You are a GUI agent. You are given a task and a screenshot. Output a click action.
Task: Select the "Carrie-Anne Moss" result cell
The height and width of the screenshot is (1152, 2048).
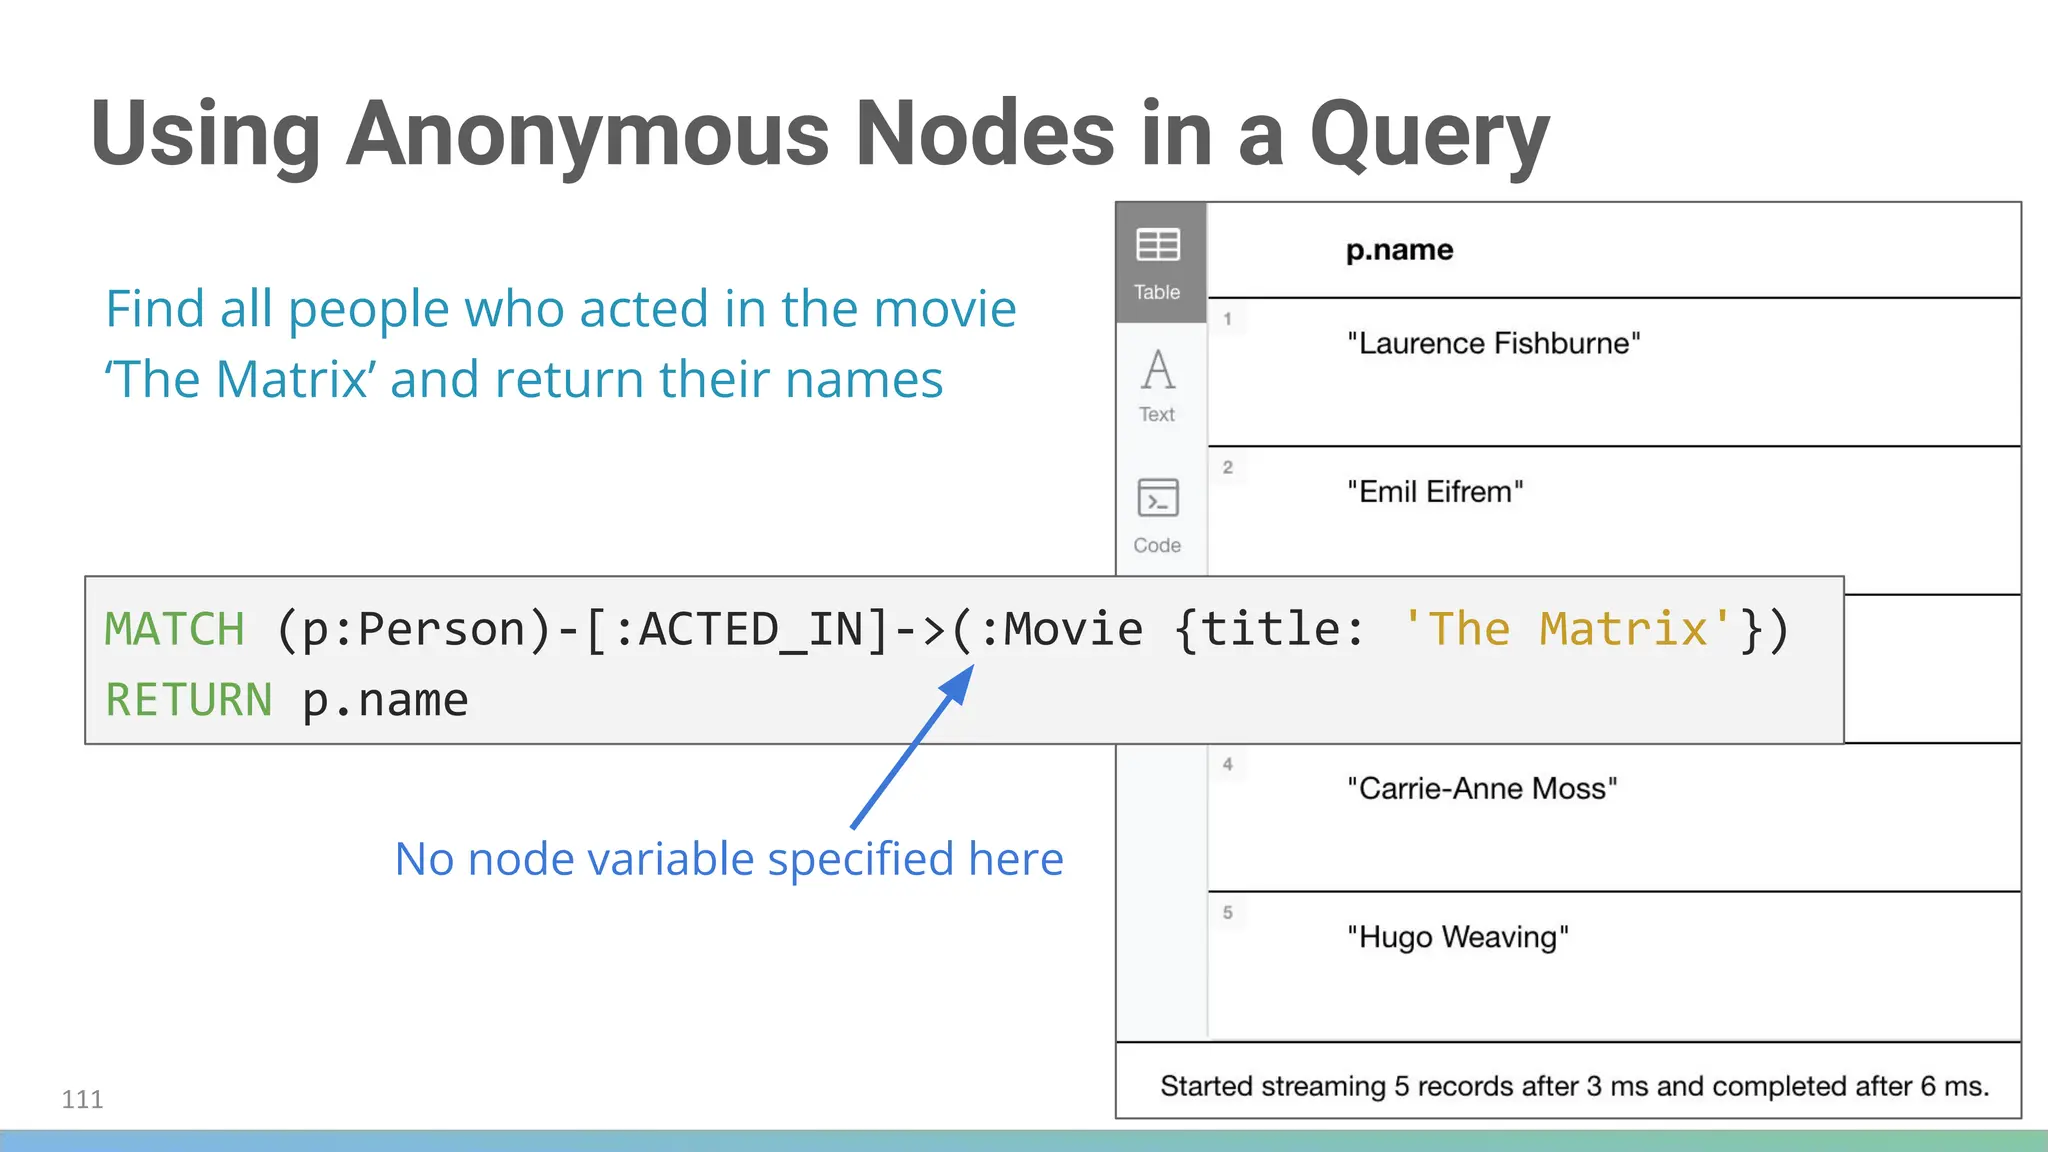point(1482,789)
